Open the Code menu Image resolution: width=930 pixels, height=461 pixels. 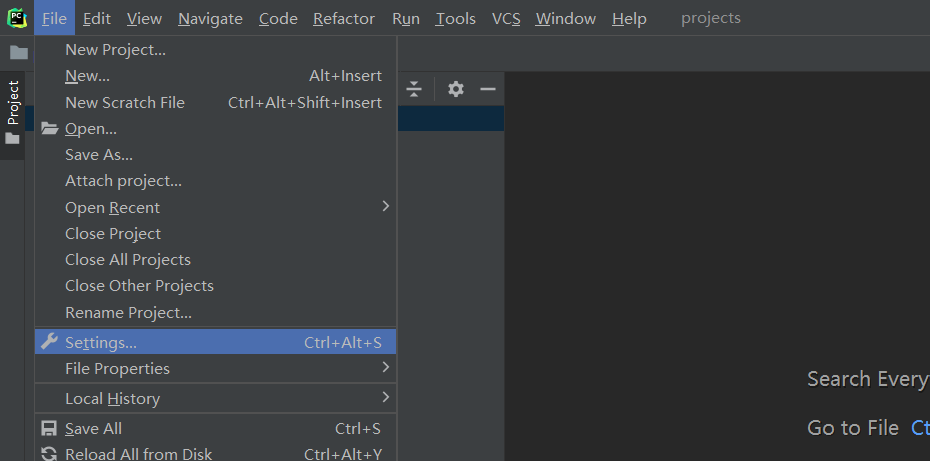278,18
